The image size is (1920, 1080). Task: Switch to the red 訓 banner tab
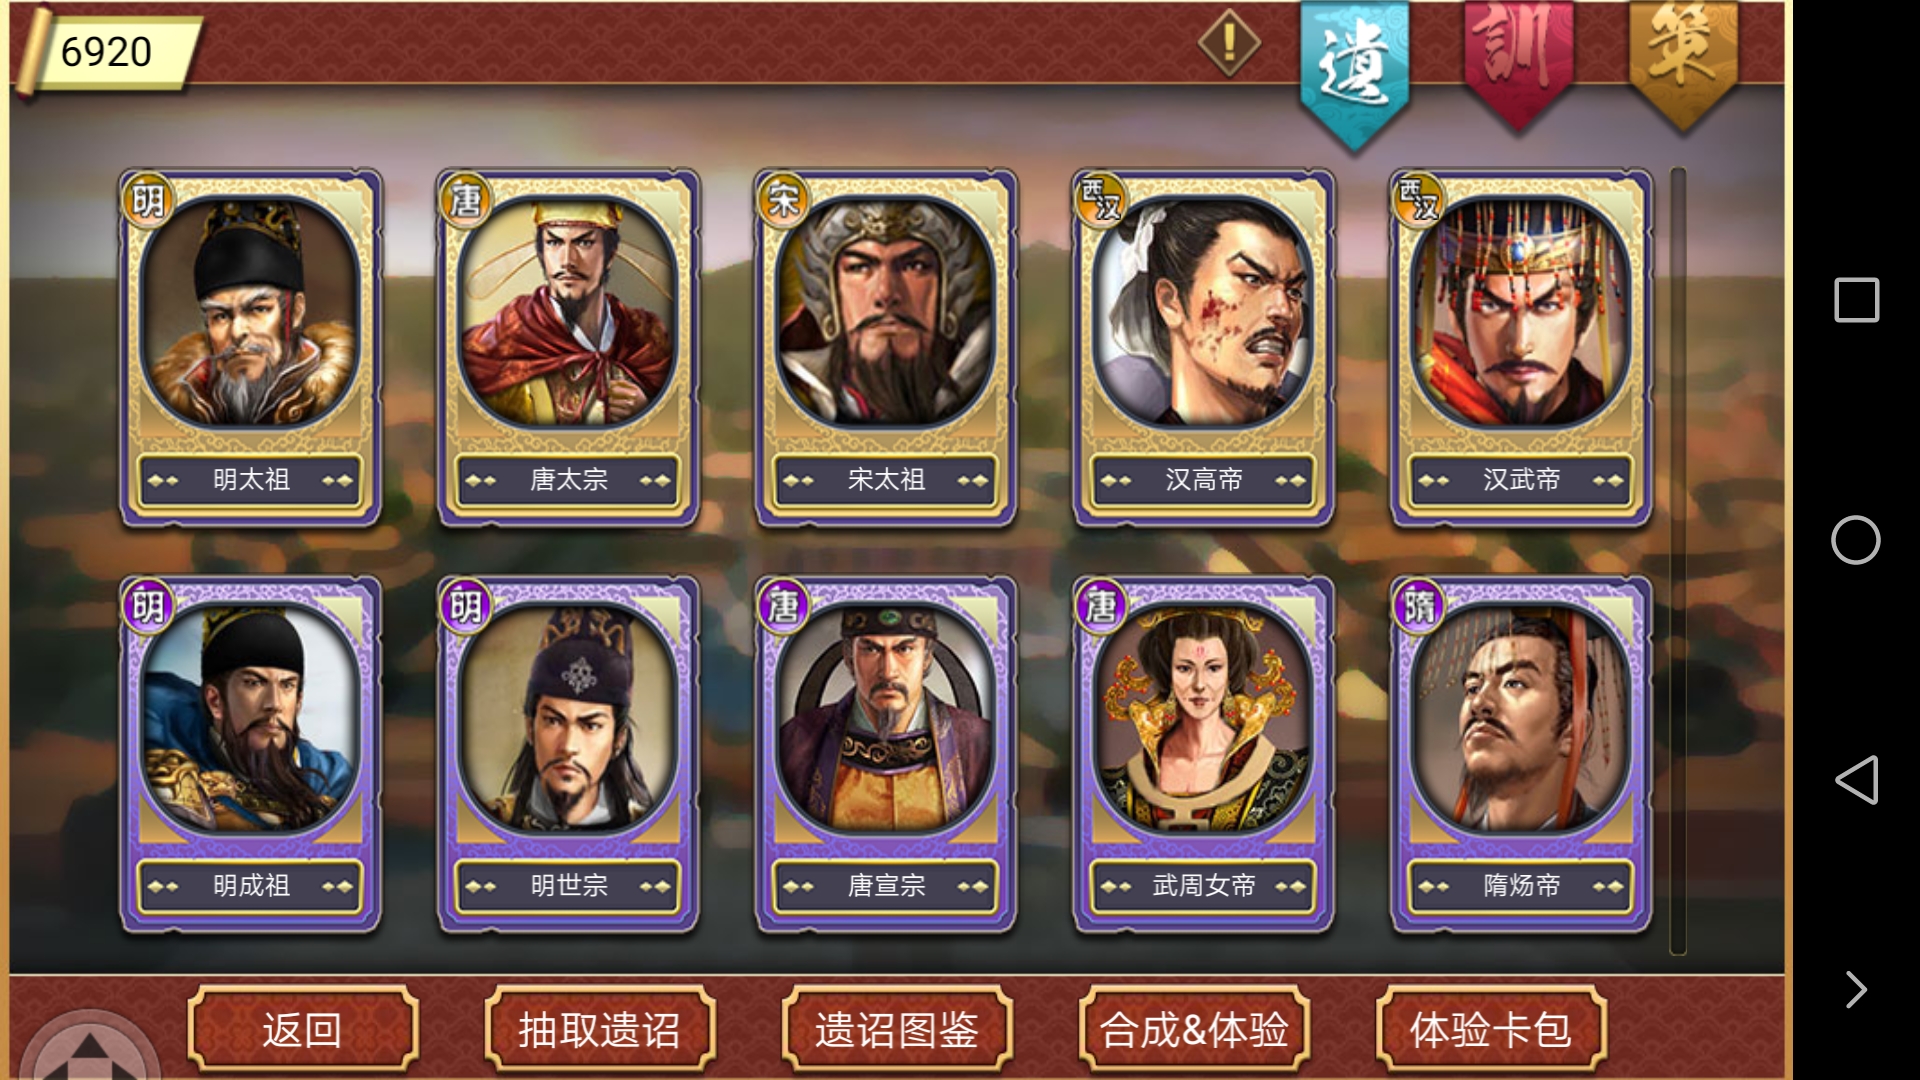[x=1518, y=62]
